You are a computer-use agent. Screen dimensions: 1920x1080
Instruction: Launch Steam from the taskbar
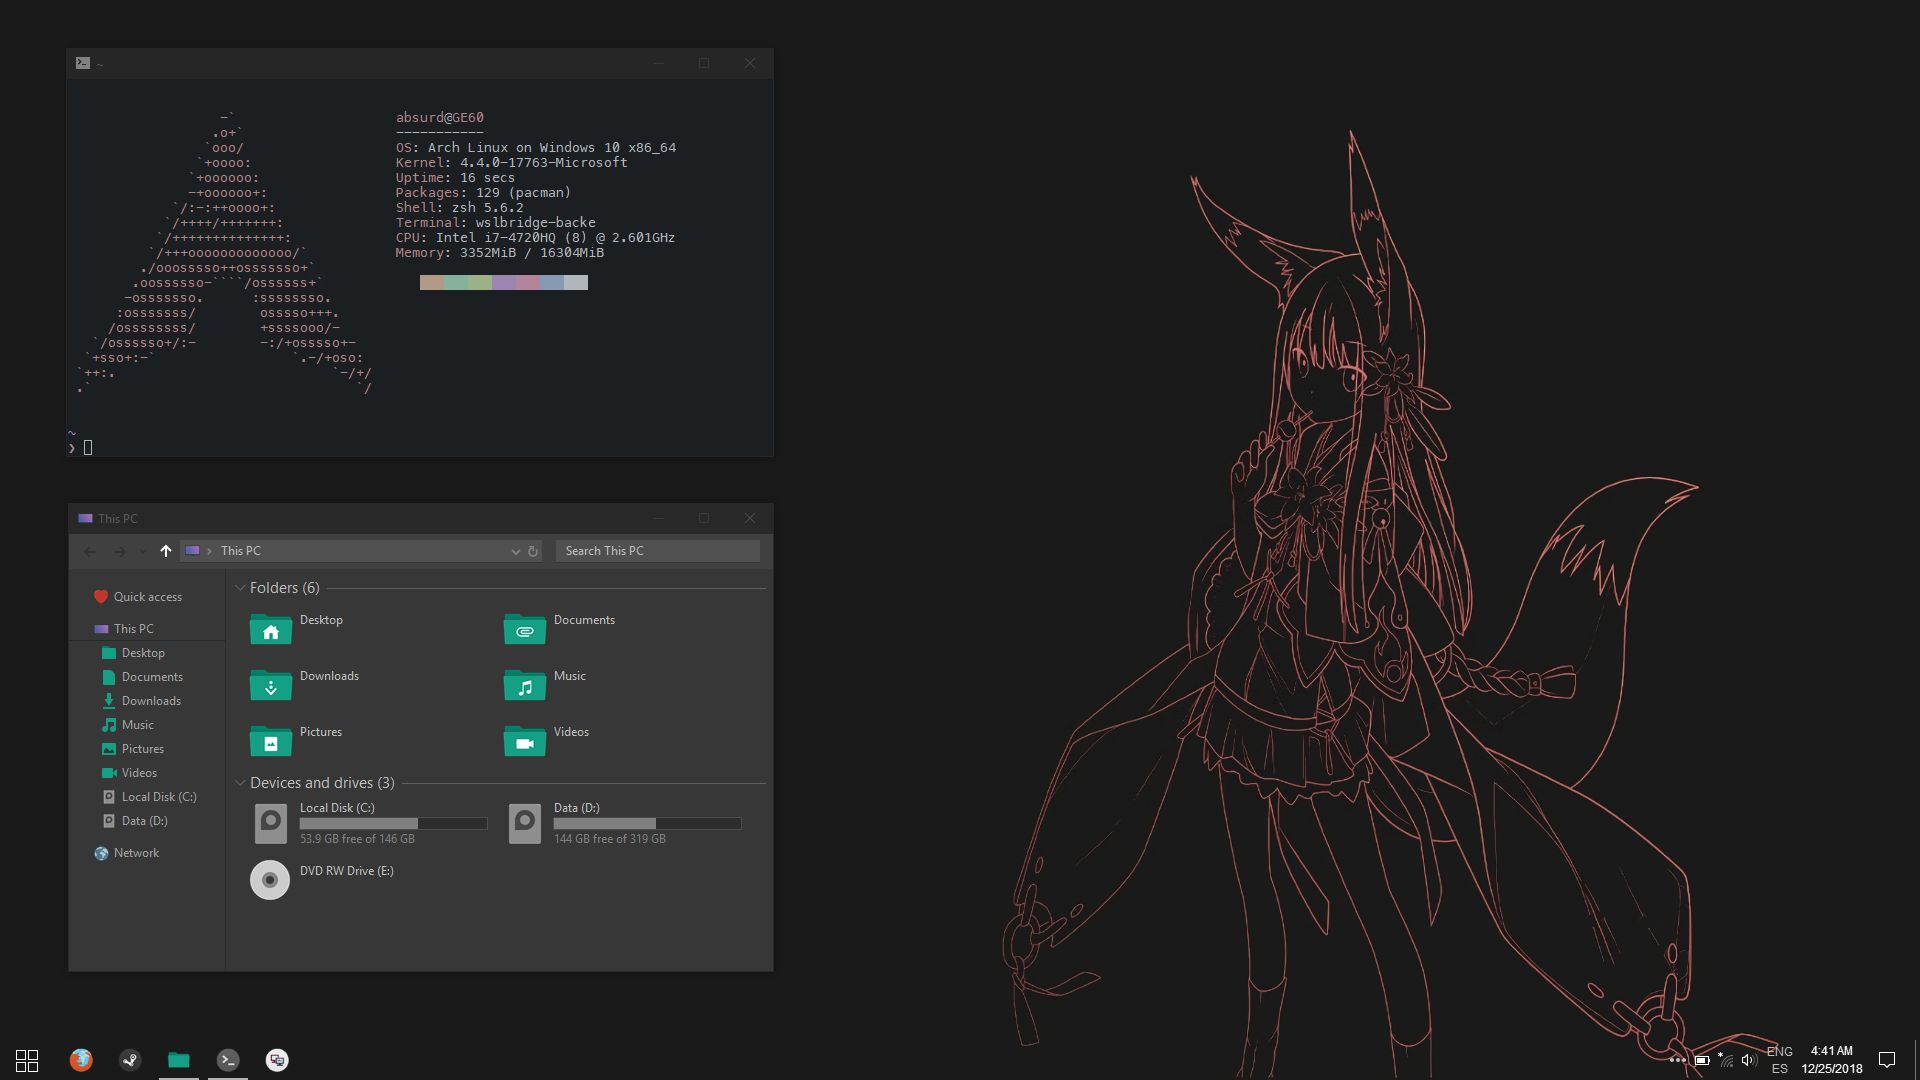(130, 1060)
